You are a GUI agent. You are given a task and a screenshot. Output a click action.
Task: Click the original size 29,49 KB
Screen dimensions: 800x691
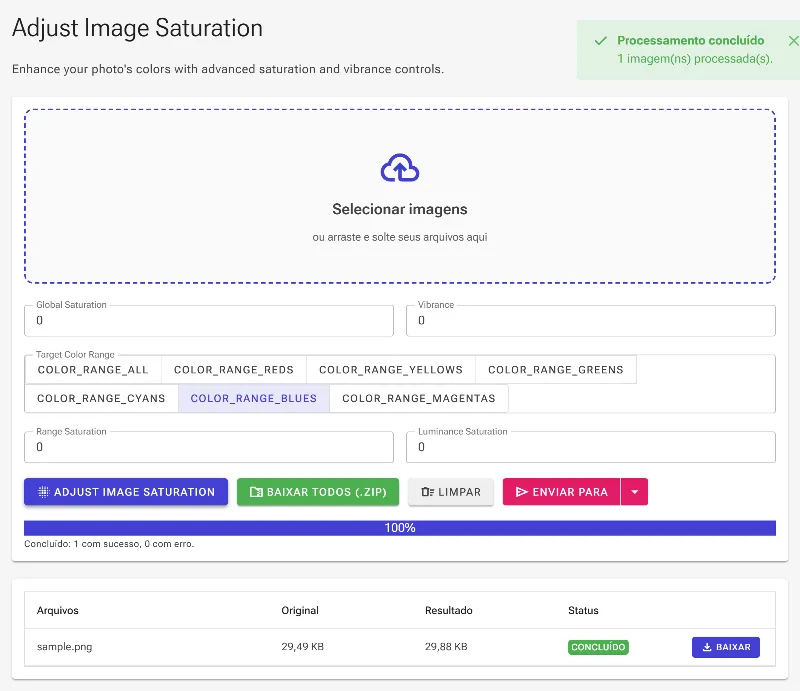click(x=303, y=647)
